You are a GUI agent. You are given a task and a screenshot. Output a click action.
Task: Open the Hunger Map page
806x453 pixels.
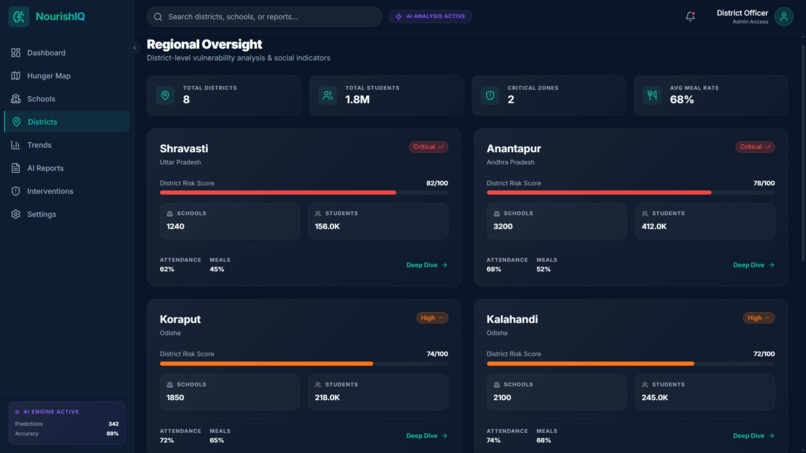(67, 76)
